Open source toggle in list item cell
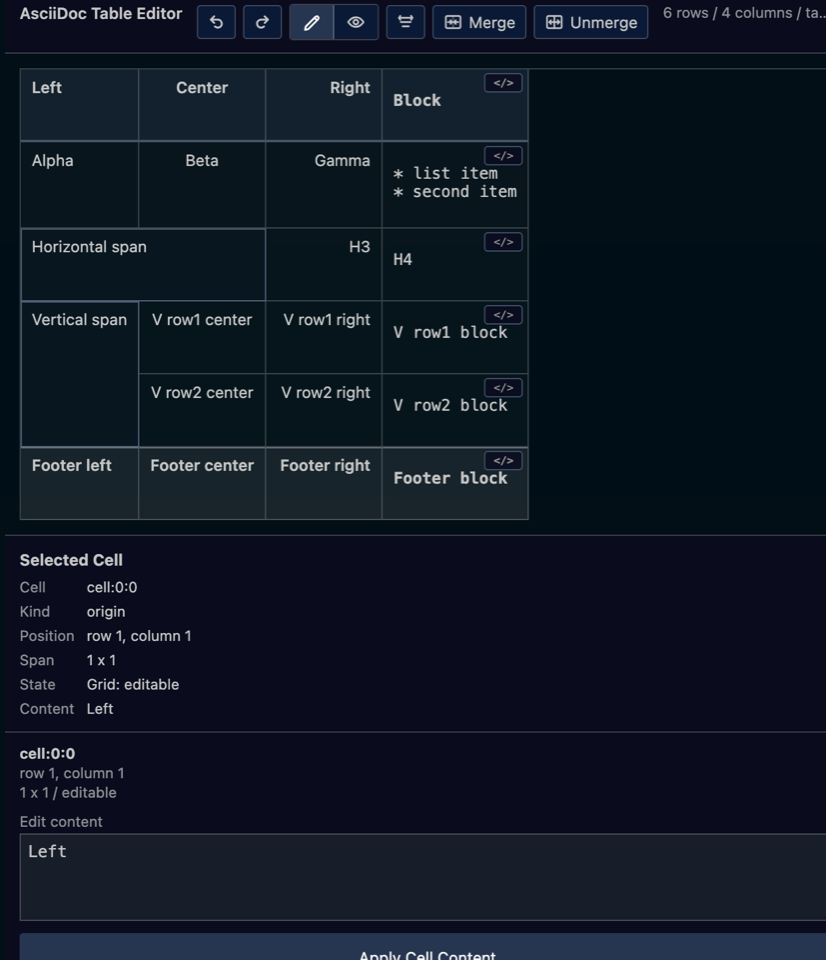 (503, 156)
